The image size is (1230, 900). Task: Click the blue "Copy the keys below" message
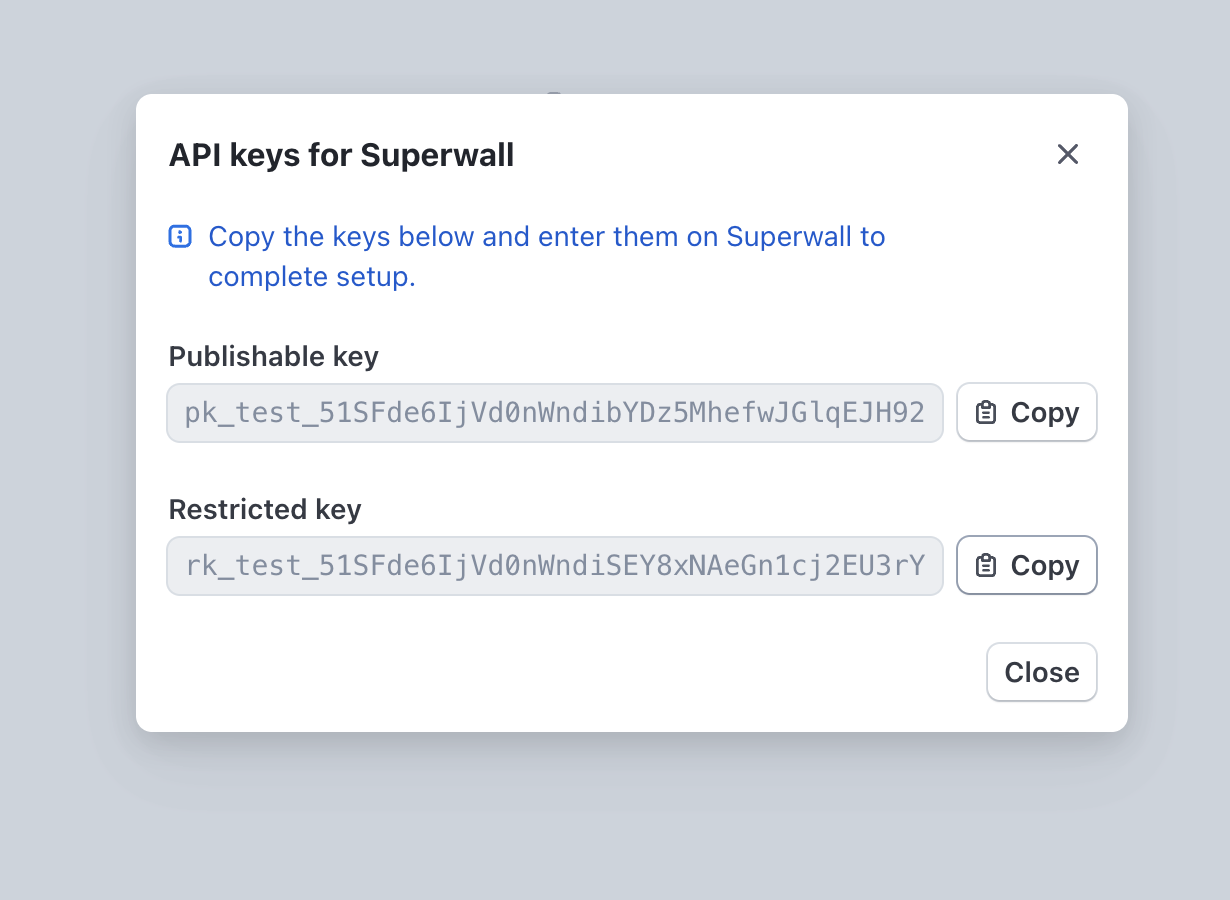tap(546, 238)
